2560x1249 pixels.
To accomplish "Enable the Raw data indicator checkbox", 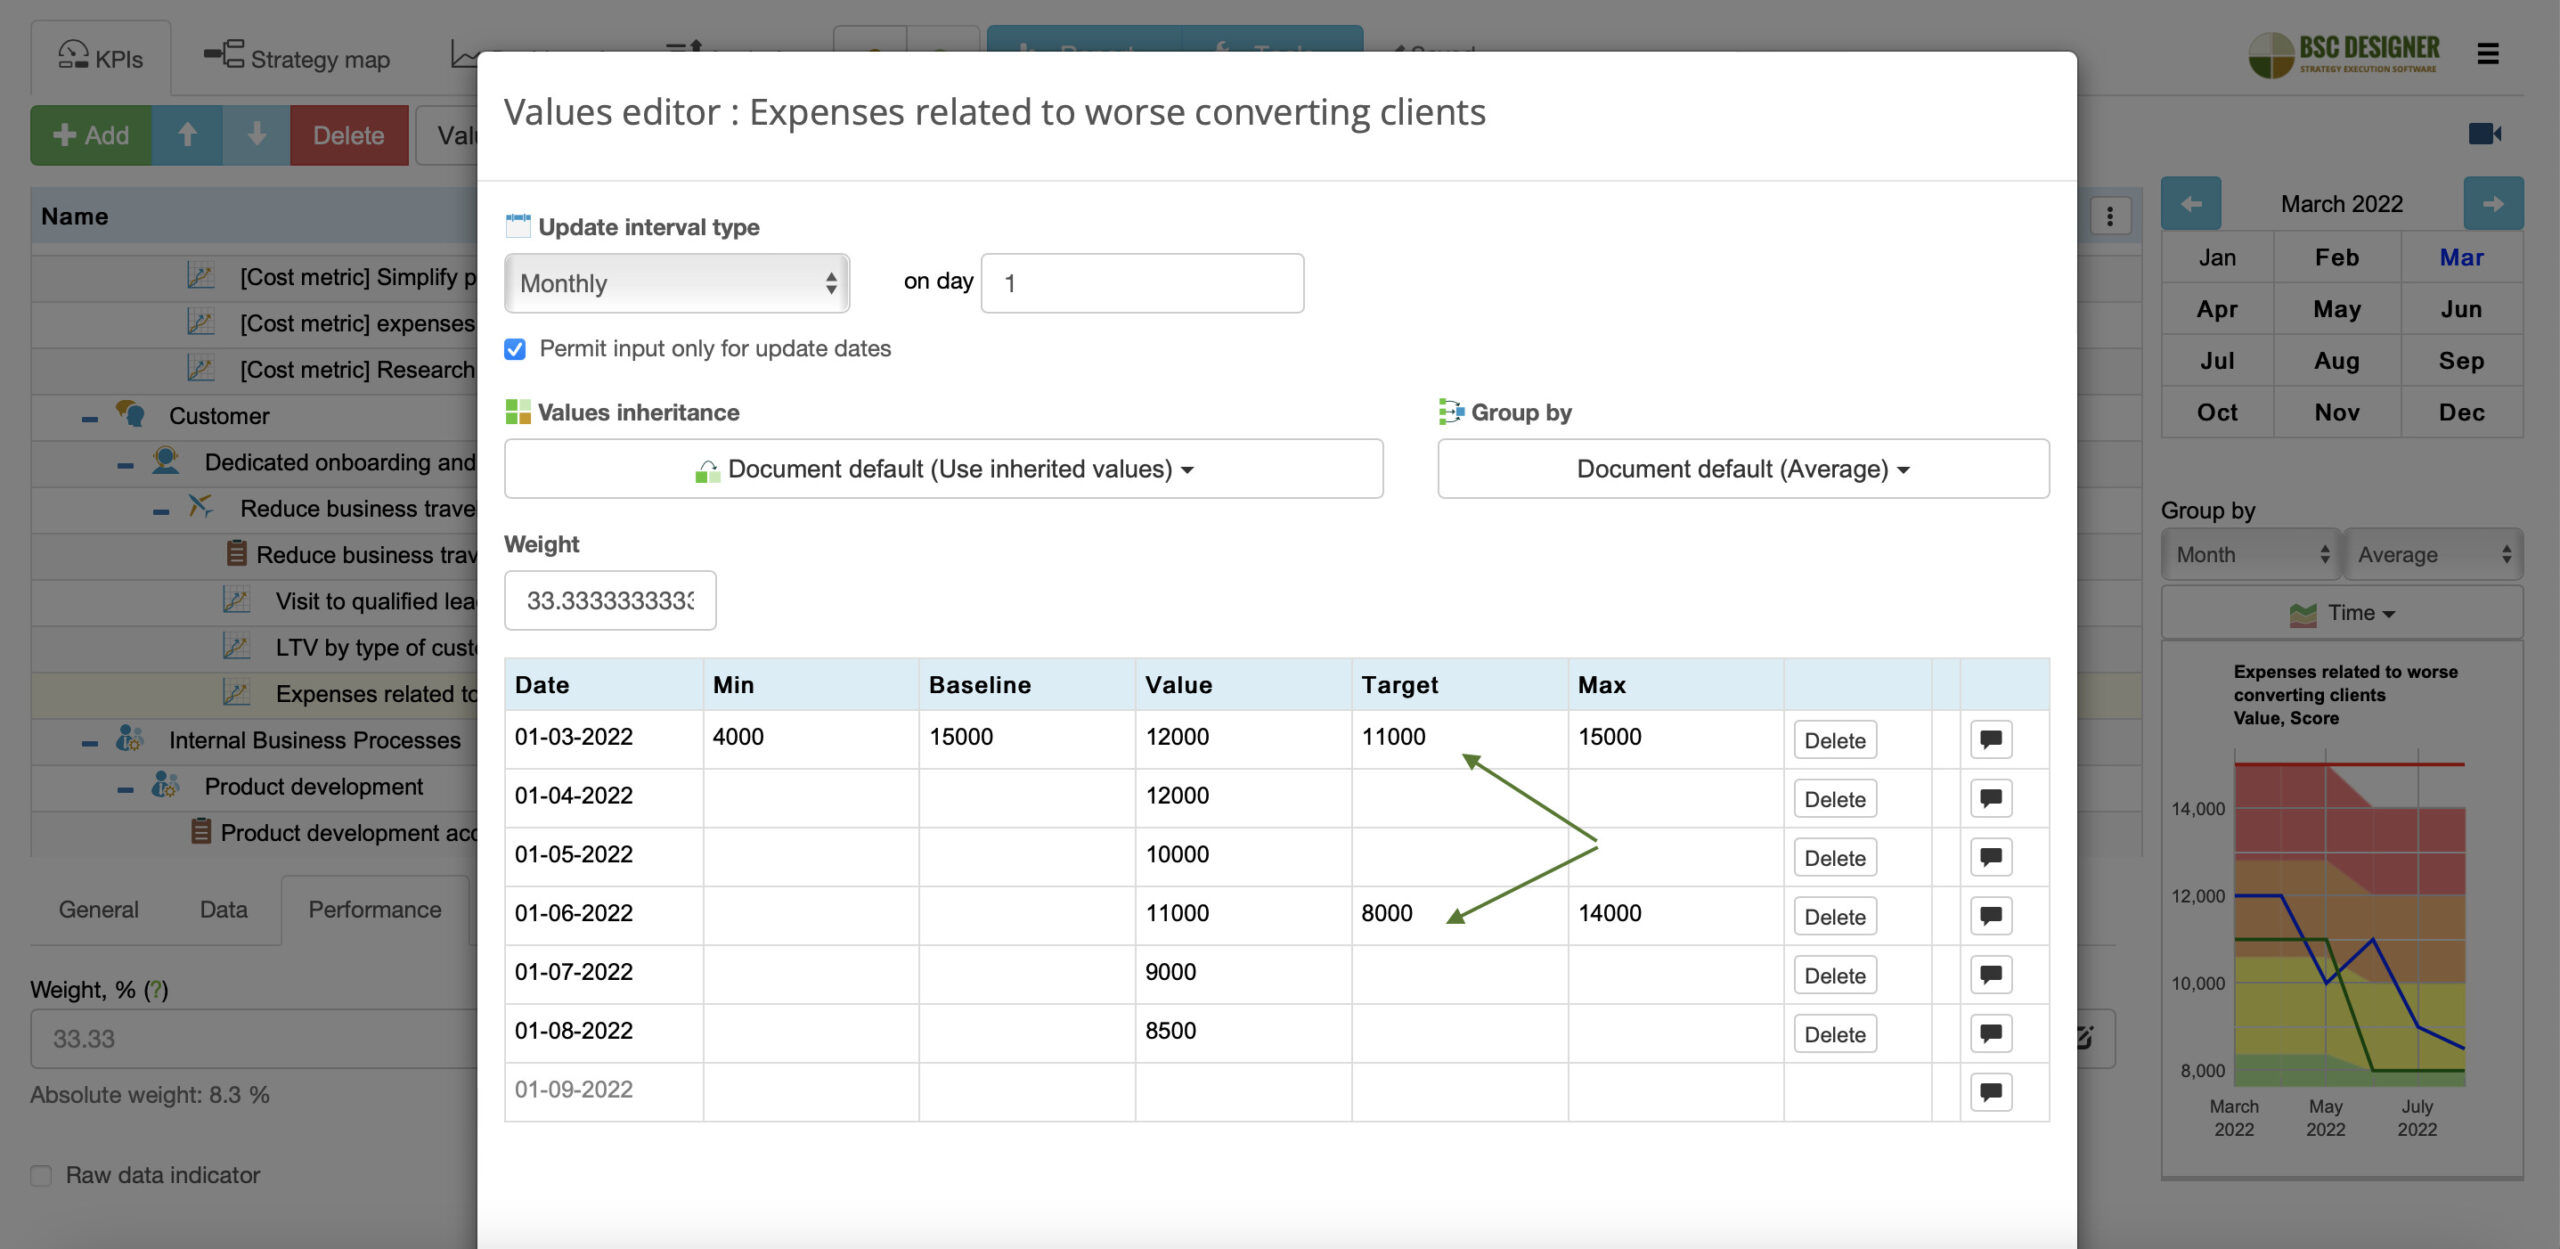I will 40,1175.
